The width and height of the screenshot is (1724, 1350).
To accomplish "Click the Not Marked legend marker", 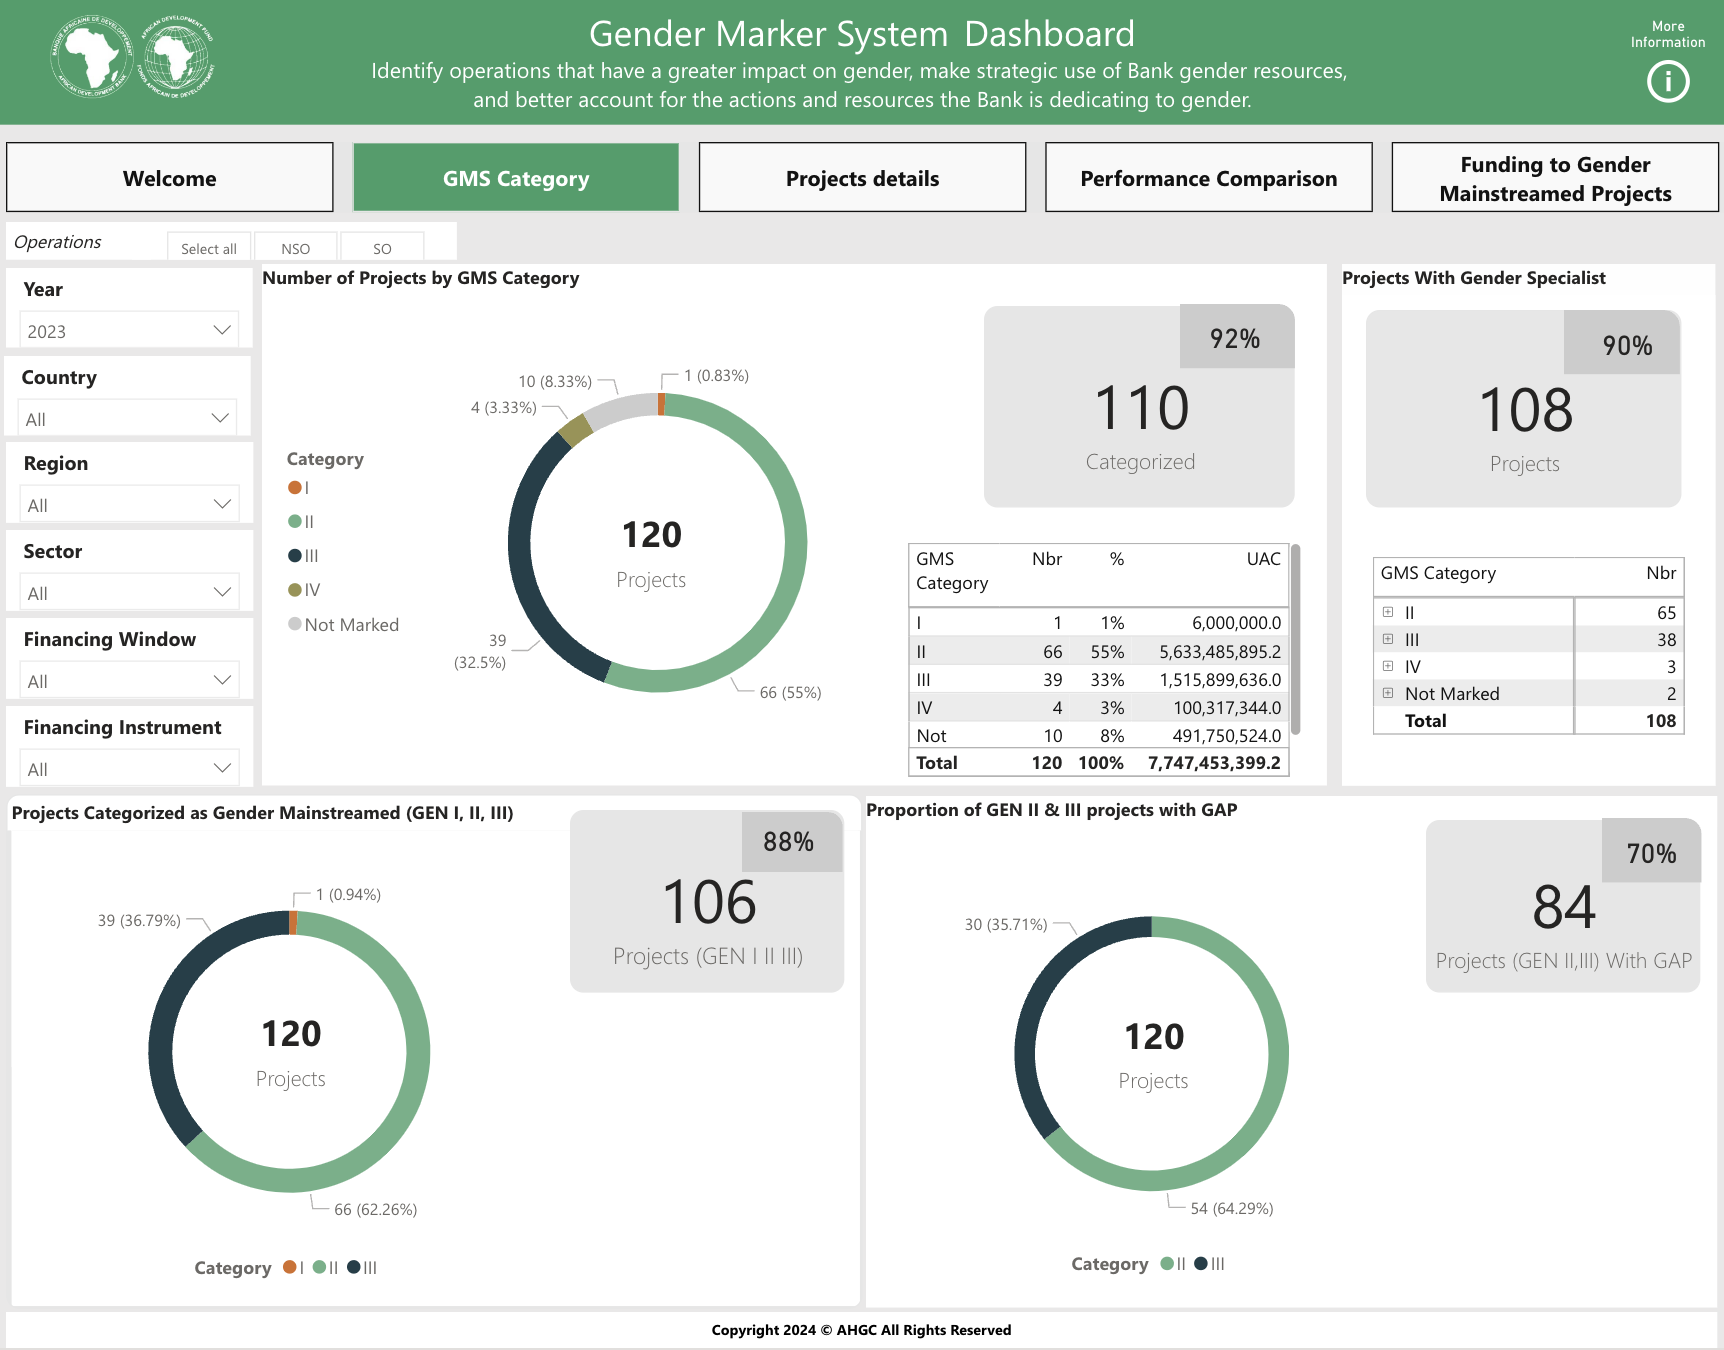I will (295, 624).
